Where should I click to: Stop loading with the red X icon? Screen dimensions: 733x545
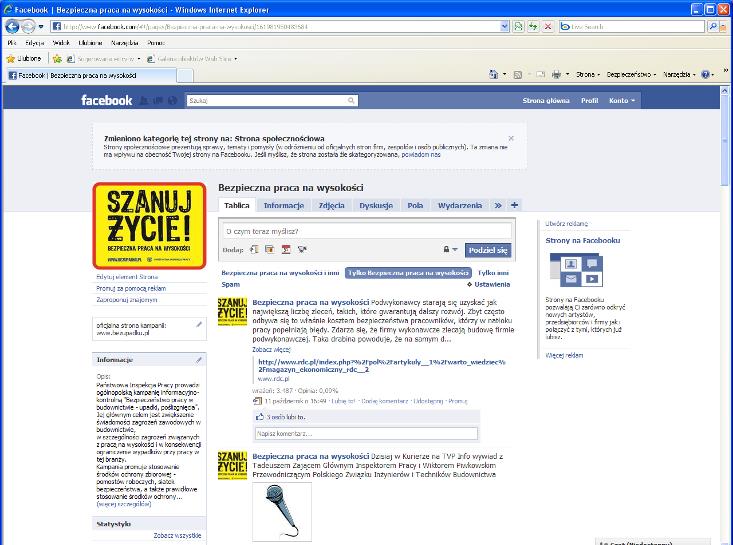click(548, 27)
